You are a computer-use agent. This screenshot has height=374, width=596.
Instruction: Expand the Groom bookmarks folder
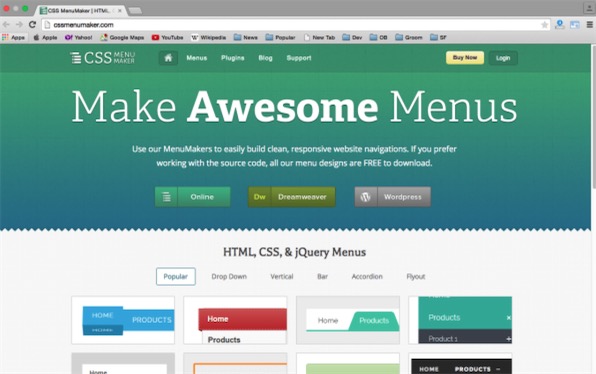point(409,37)
